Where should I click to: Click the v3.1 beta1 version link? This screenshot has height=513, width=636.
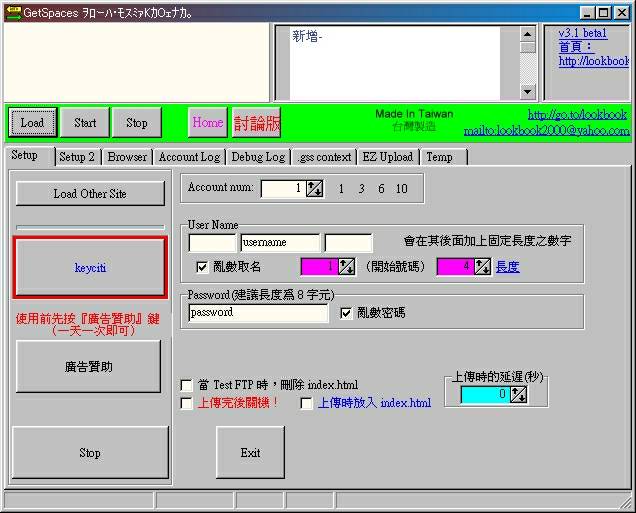click(x=582, y=33)
